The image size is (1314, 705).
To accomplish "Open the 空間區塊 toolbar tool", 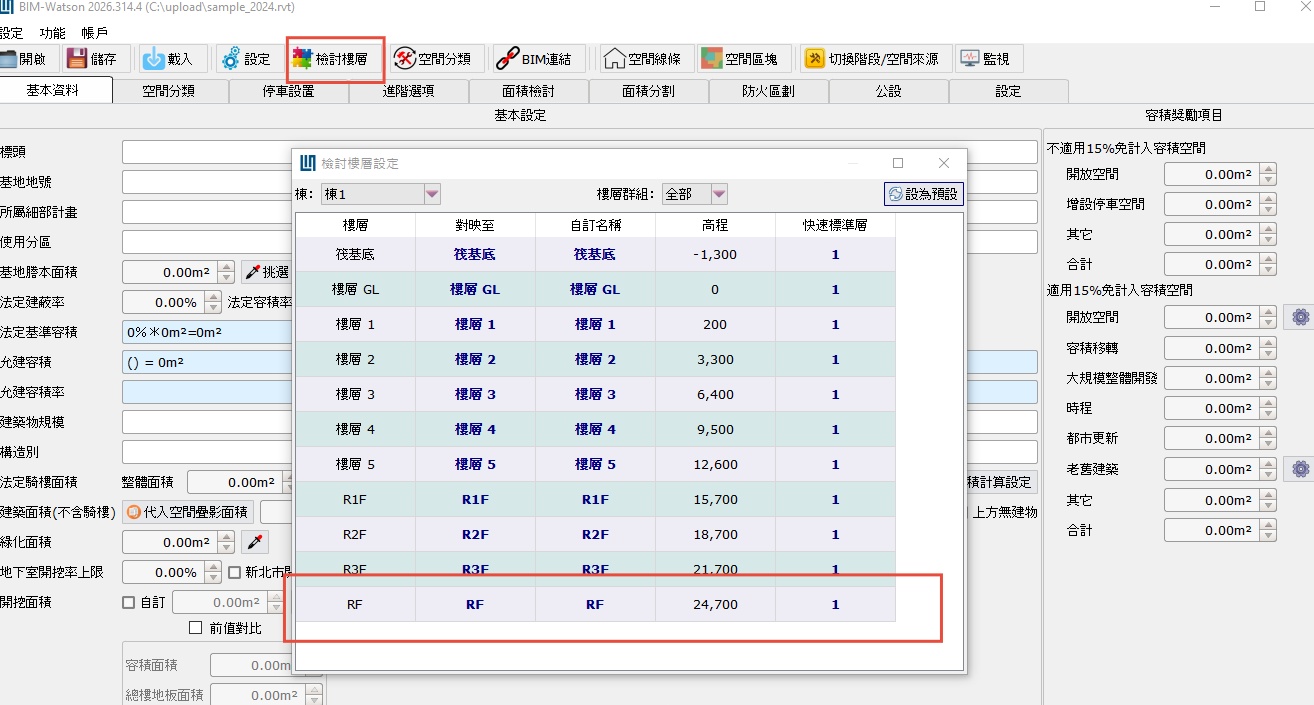I will (x=744, y=59).
